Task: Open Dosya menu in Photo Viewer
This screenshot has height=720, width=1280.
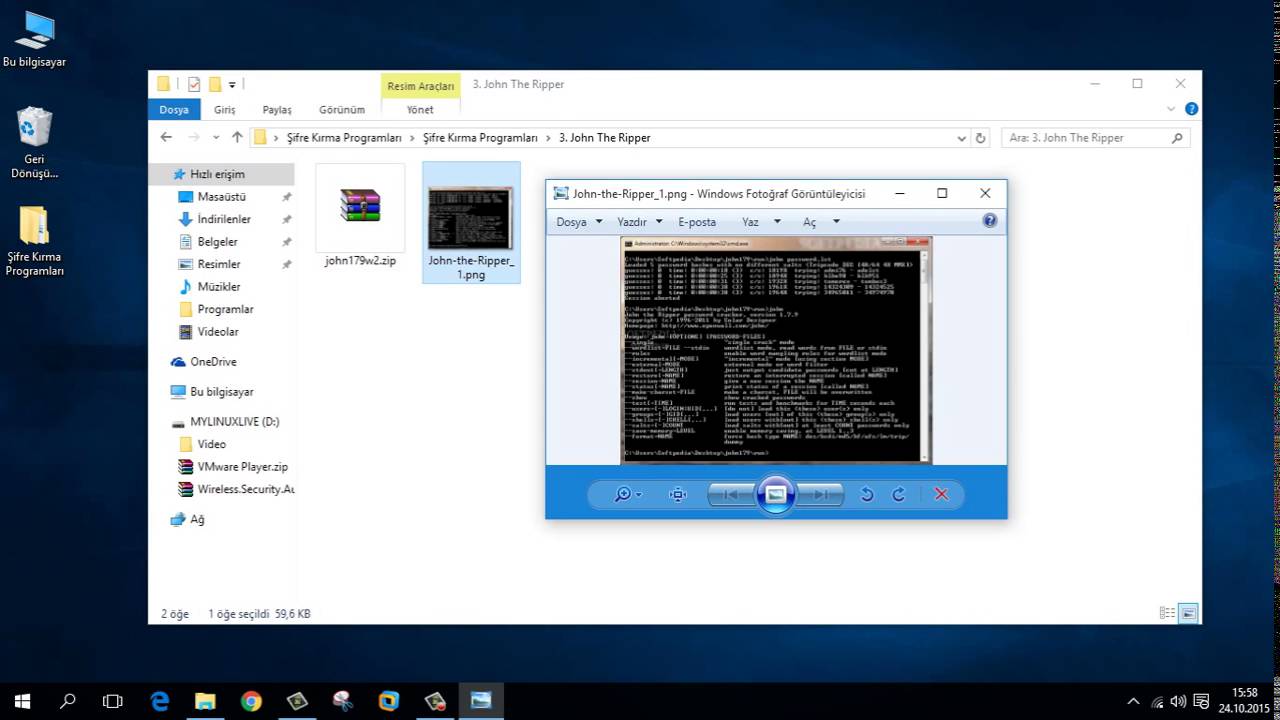Action: [579, 222]
